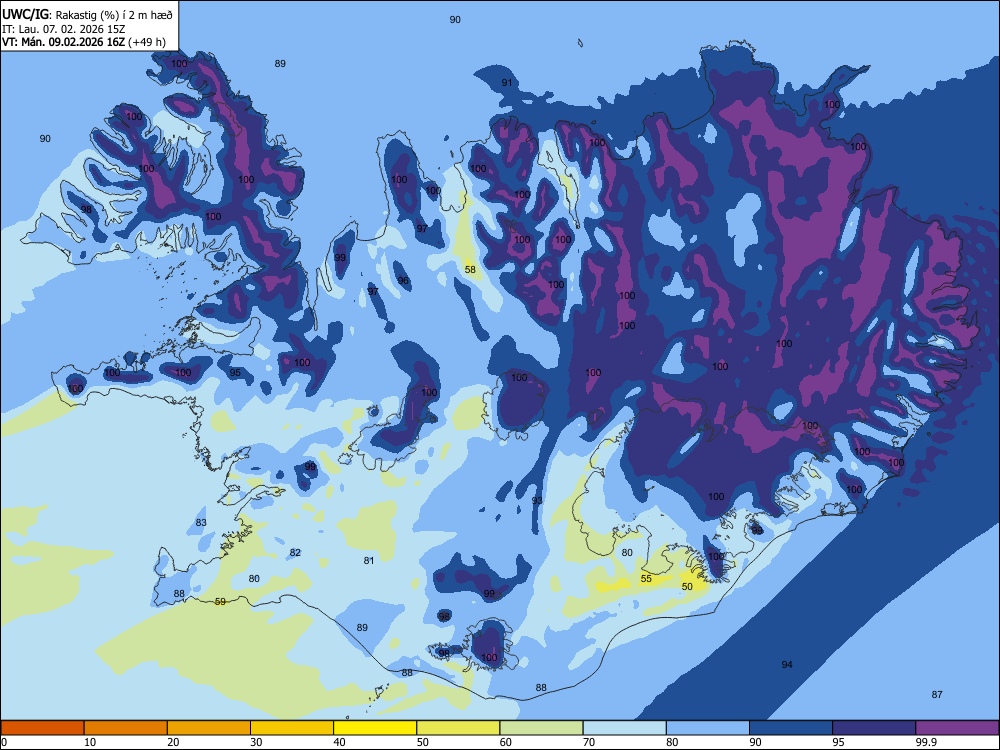Click the humidity value '58' on the map
Viewport: 1000px width, 750px height.
point(470,270)
